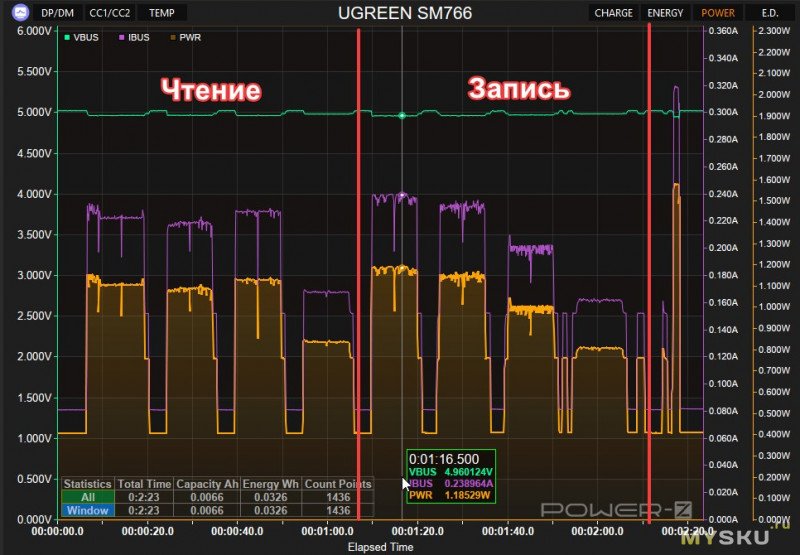Click the Power-Z app logo icon
800x555 pixels.
tap(20, 12)
